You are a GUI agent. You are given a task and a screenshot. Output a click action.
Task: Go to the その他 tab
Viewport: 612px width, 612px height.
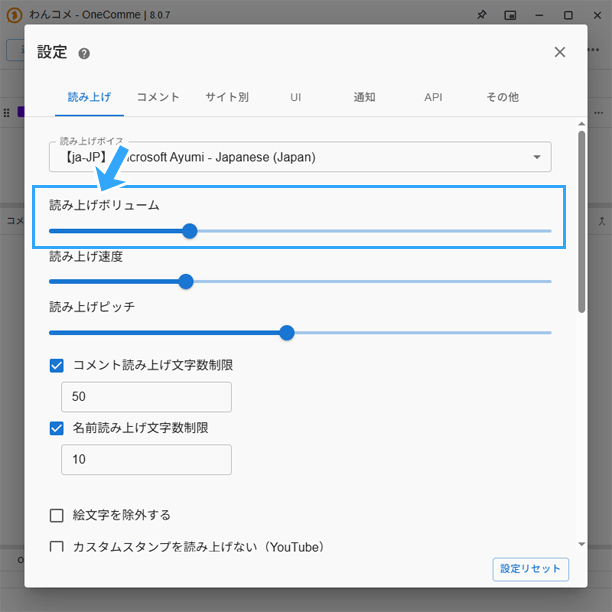(502, 97)
